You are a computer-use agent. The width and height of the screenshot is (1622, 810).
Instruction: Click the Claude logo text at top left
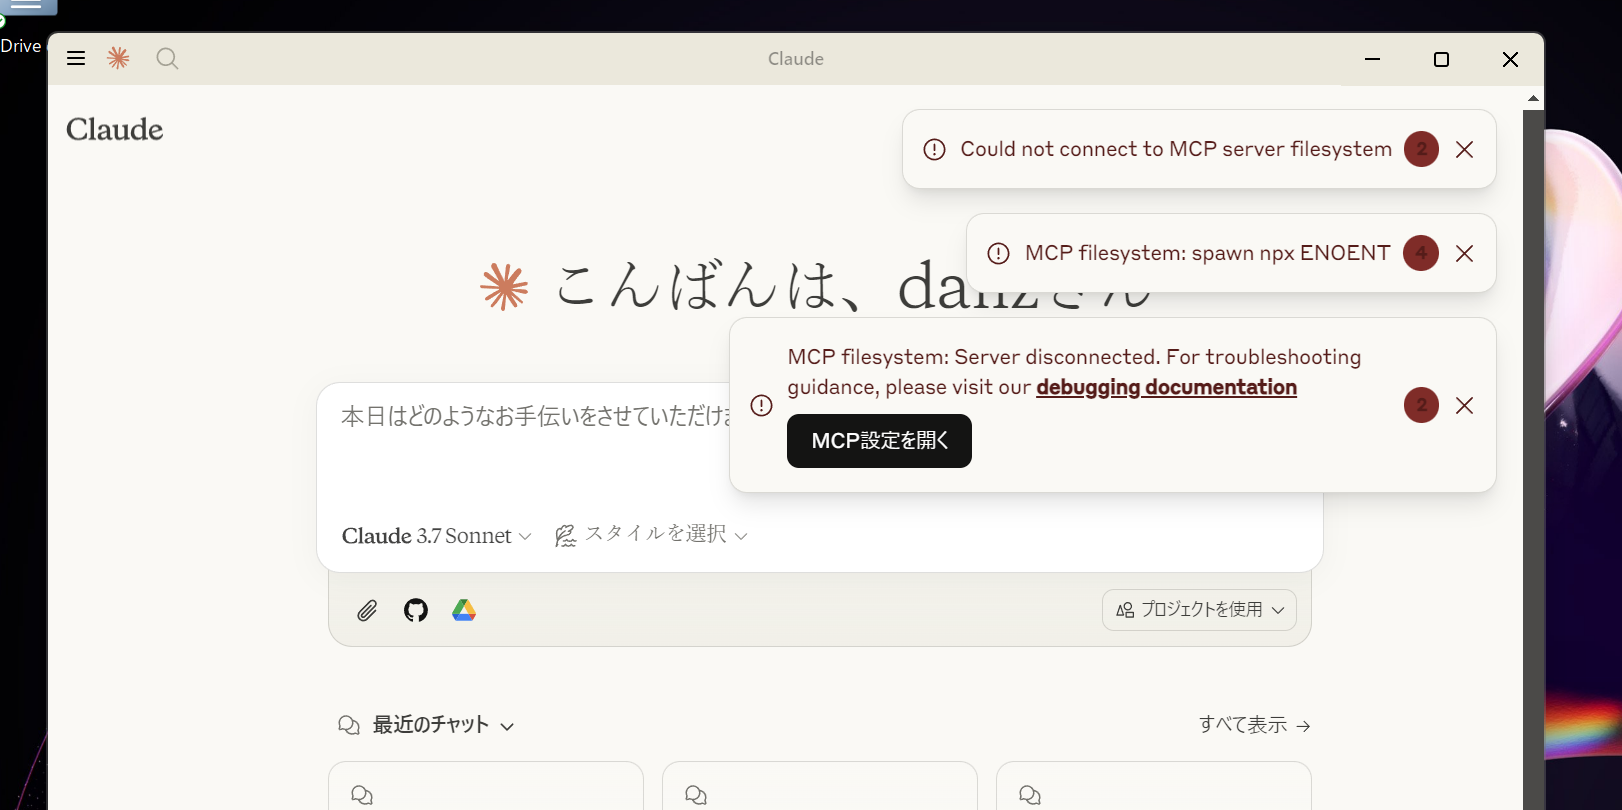(x=115, y=130)
